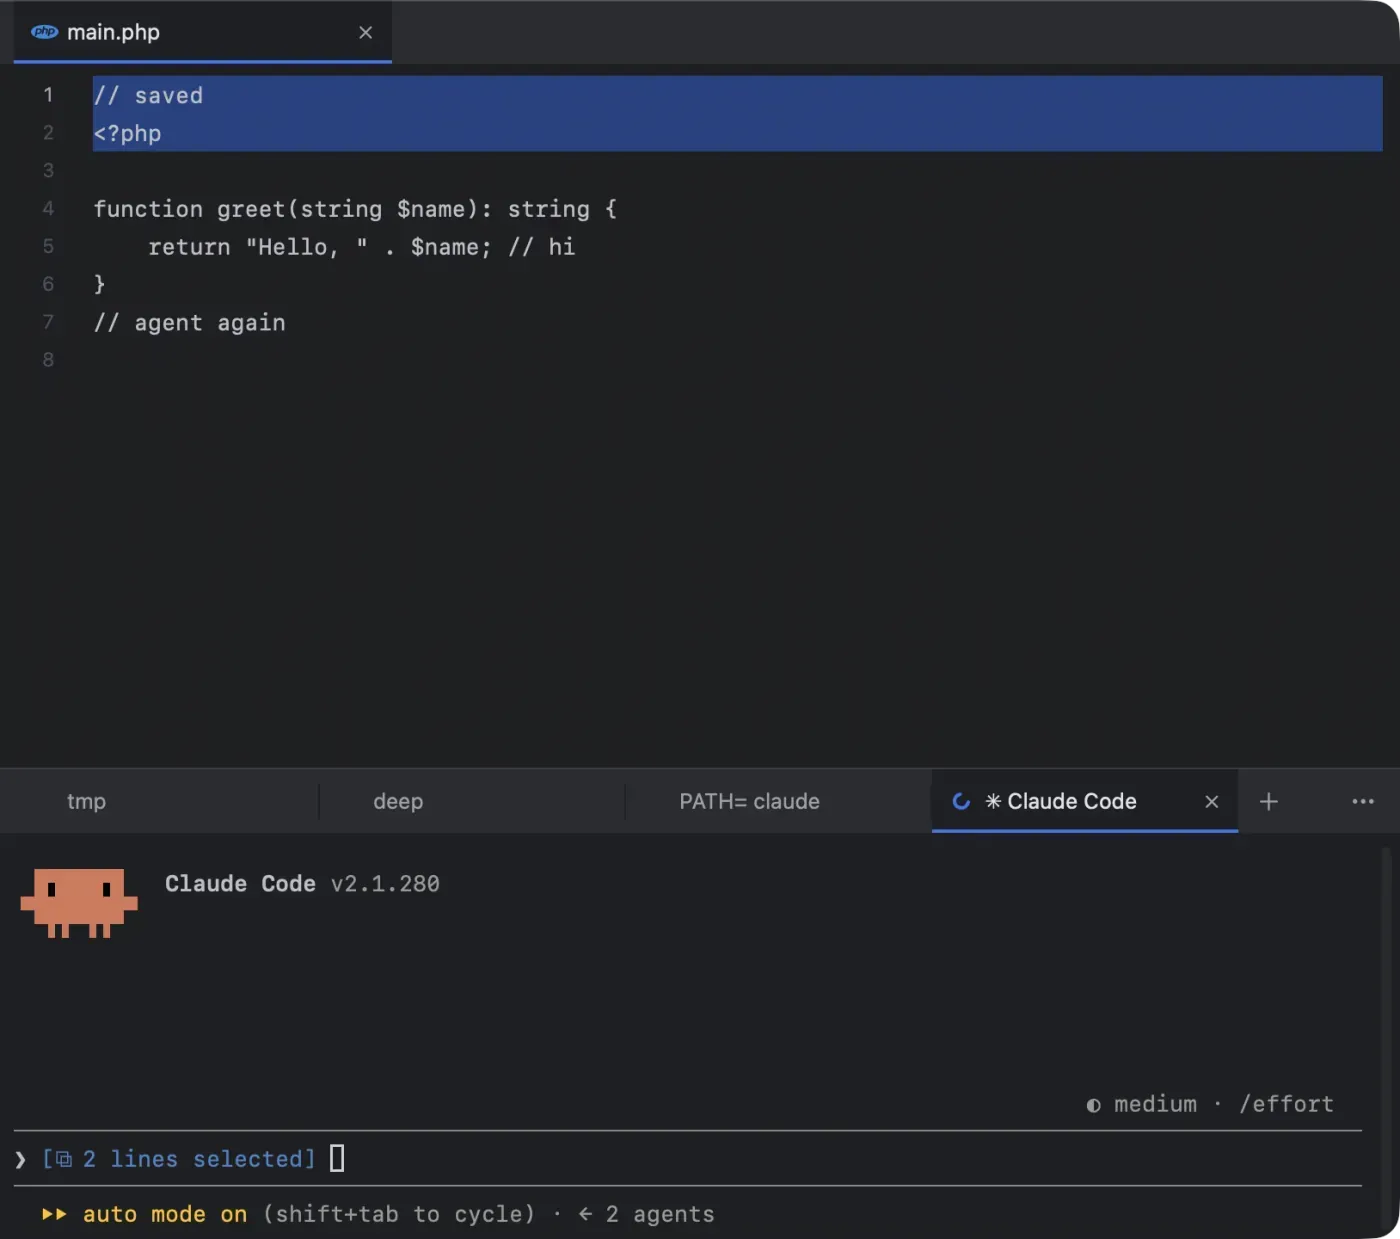1400x1239 pixels.
Task: Open the tmp terminal tab
Action: pos(86,801)
